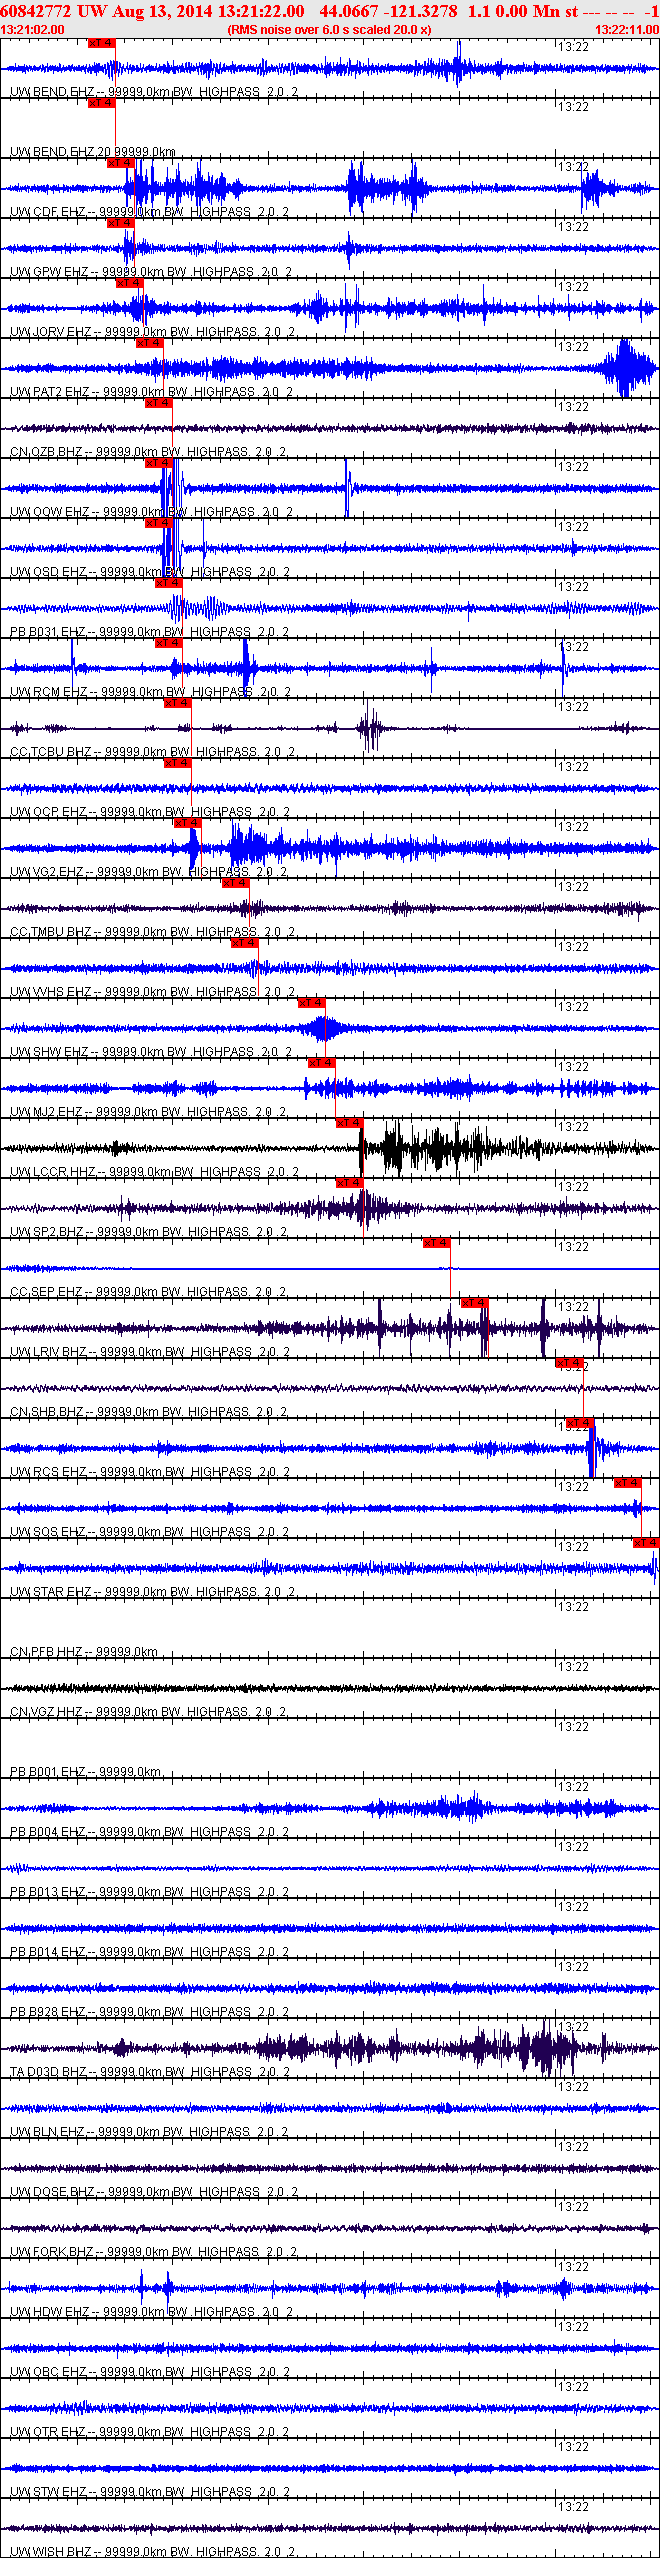Click the 'PB.B031.EHZ' station label
This screenshot has width=660, height=2558.
point(48,632)
